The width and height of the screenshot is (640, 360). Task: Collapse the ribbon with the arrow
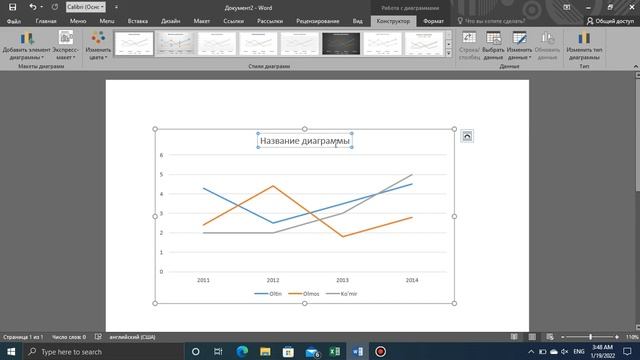(x=636, y=66)
